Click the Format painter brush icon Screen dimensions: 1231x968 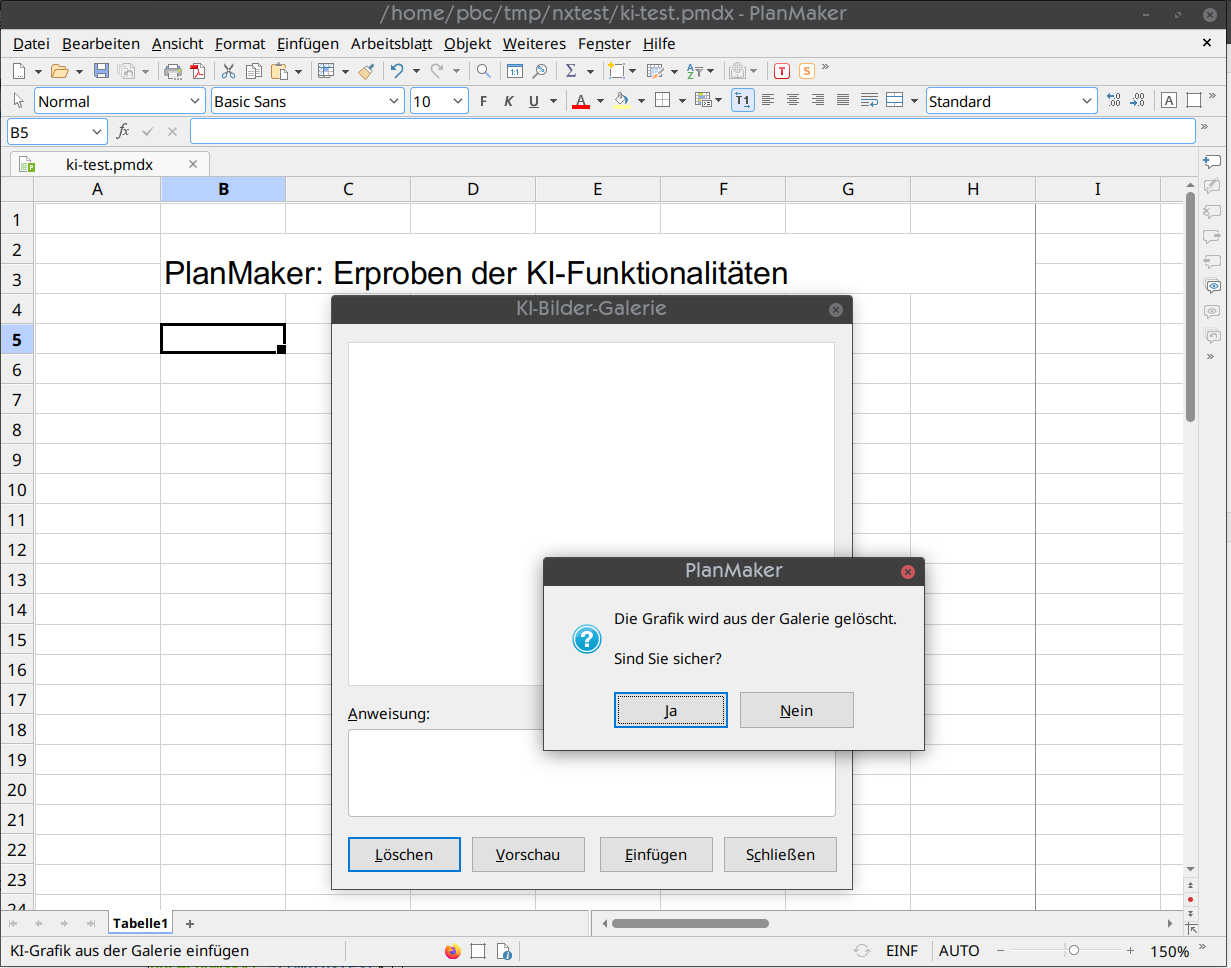click(x=366, y=71)
